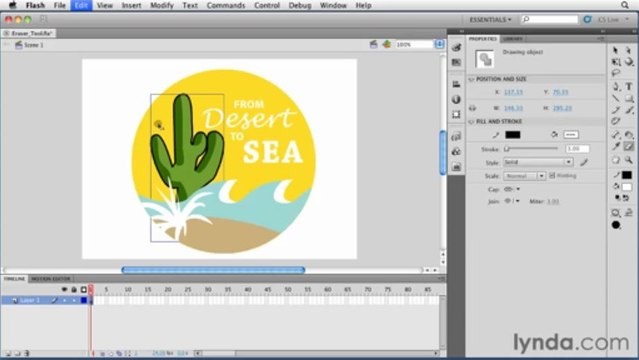The height and width of the screenshot is (360, 639).
Task: Select the Deco tool
Action: [x=616, y=121]
